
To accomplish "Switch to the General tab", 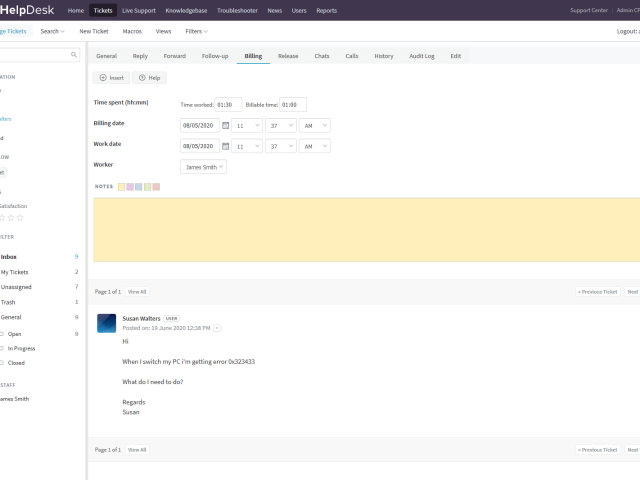I will [107, 56].
